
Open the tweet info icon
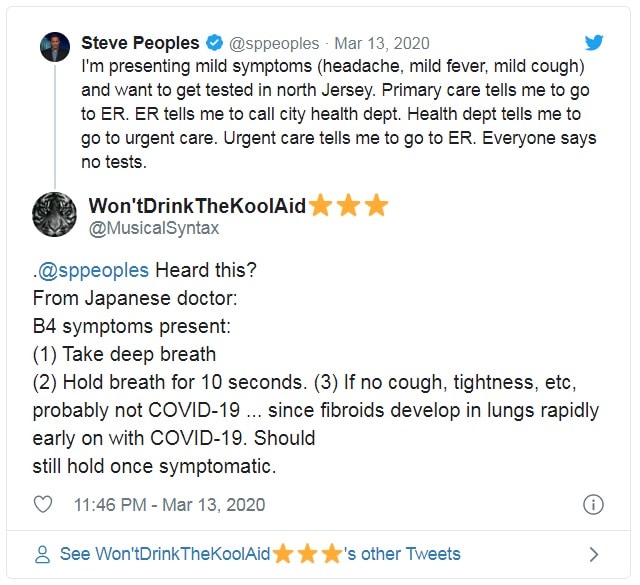[592, 504]
